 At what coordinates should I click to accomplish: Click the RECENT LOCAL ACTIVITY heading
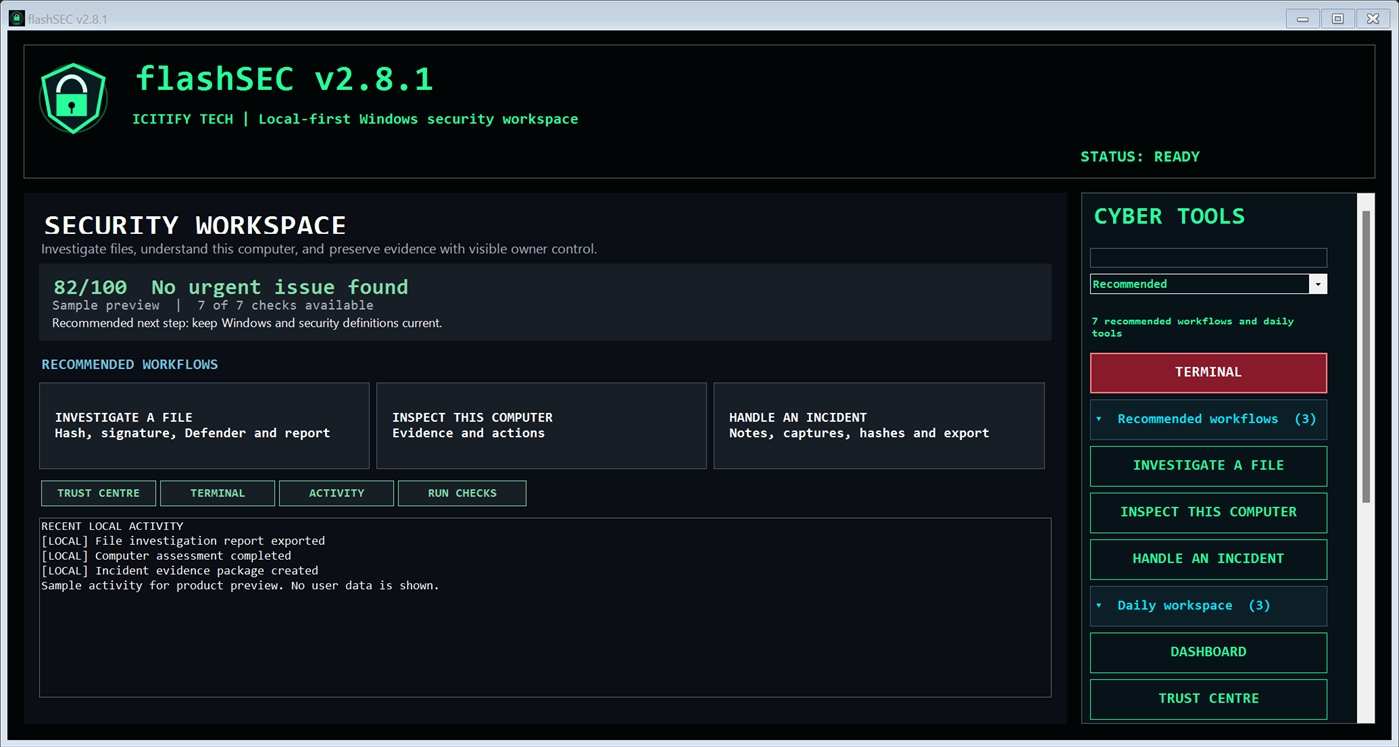[112, 526]
